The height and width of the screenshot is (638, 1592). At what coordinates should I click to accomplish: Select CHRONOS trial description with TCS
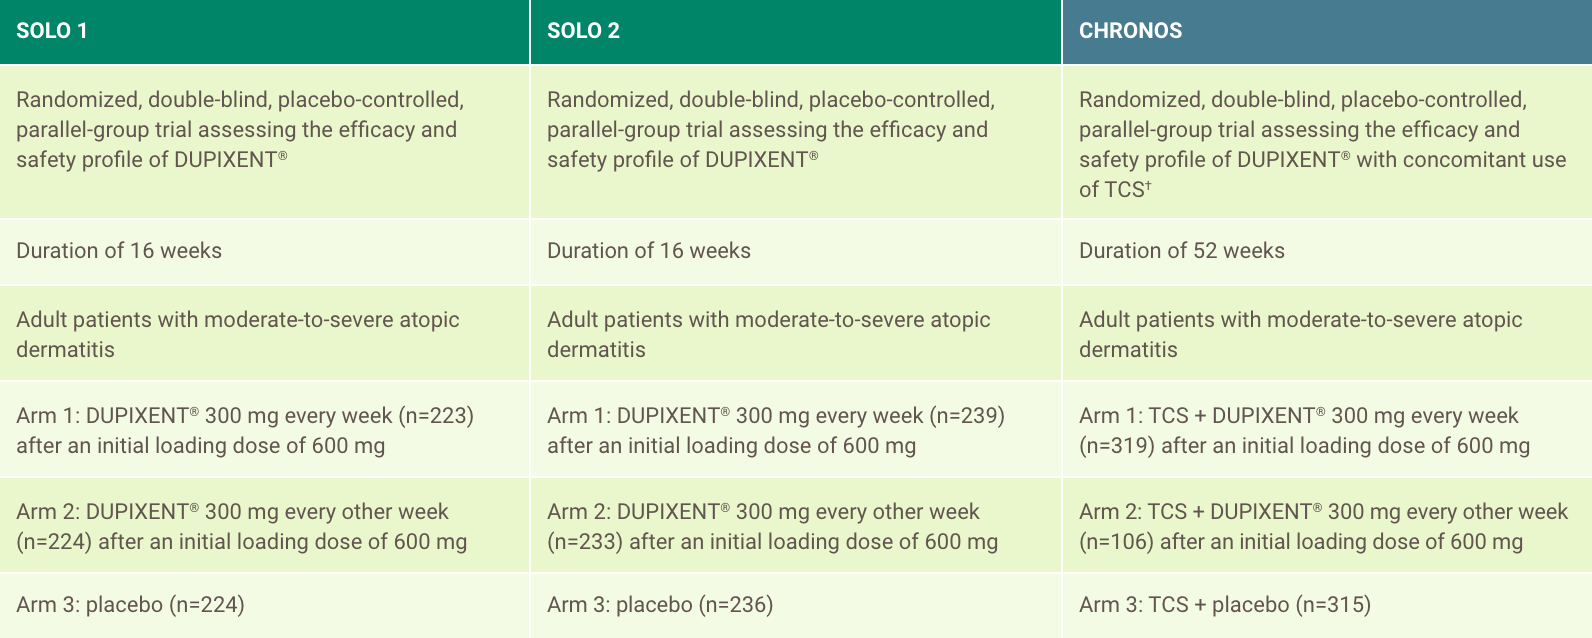point(1327,141)
